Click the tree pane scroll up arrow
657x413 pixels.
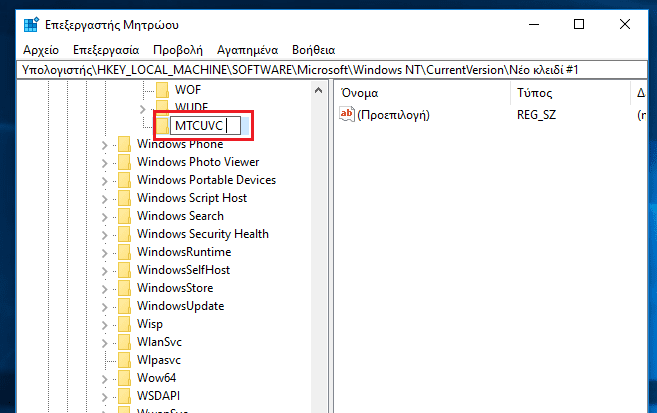(x=318, y=90)
